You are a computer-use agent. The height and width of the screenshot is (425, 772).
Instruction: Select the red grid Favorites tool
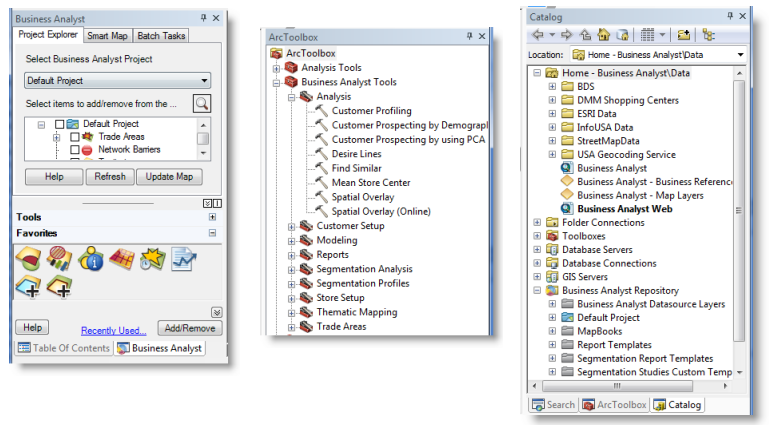122,258
